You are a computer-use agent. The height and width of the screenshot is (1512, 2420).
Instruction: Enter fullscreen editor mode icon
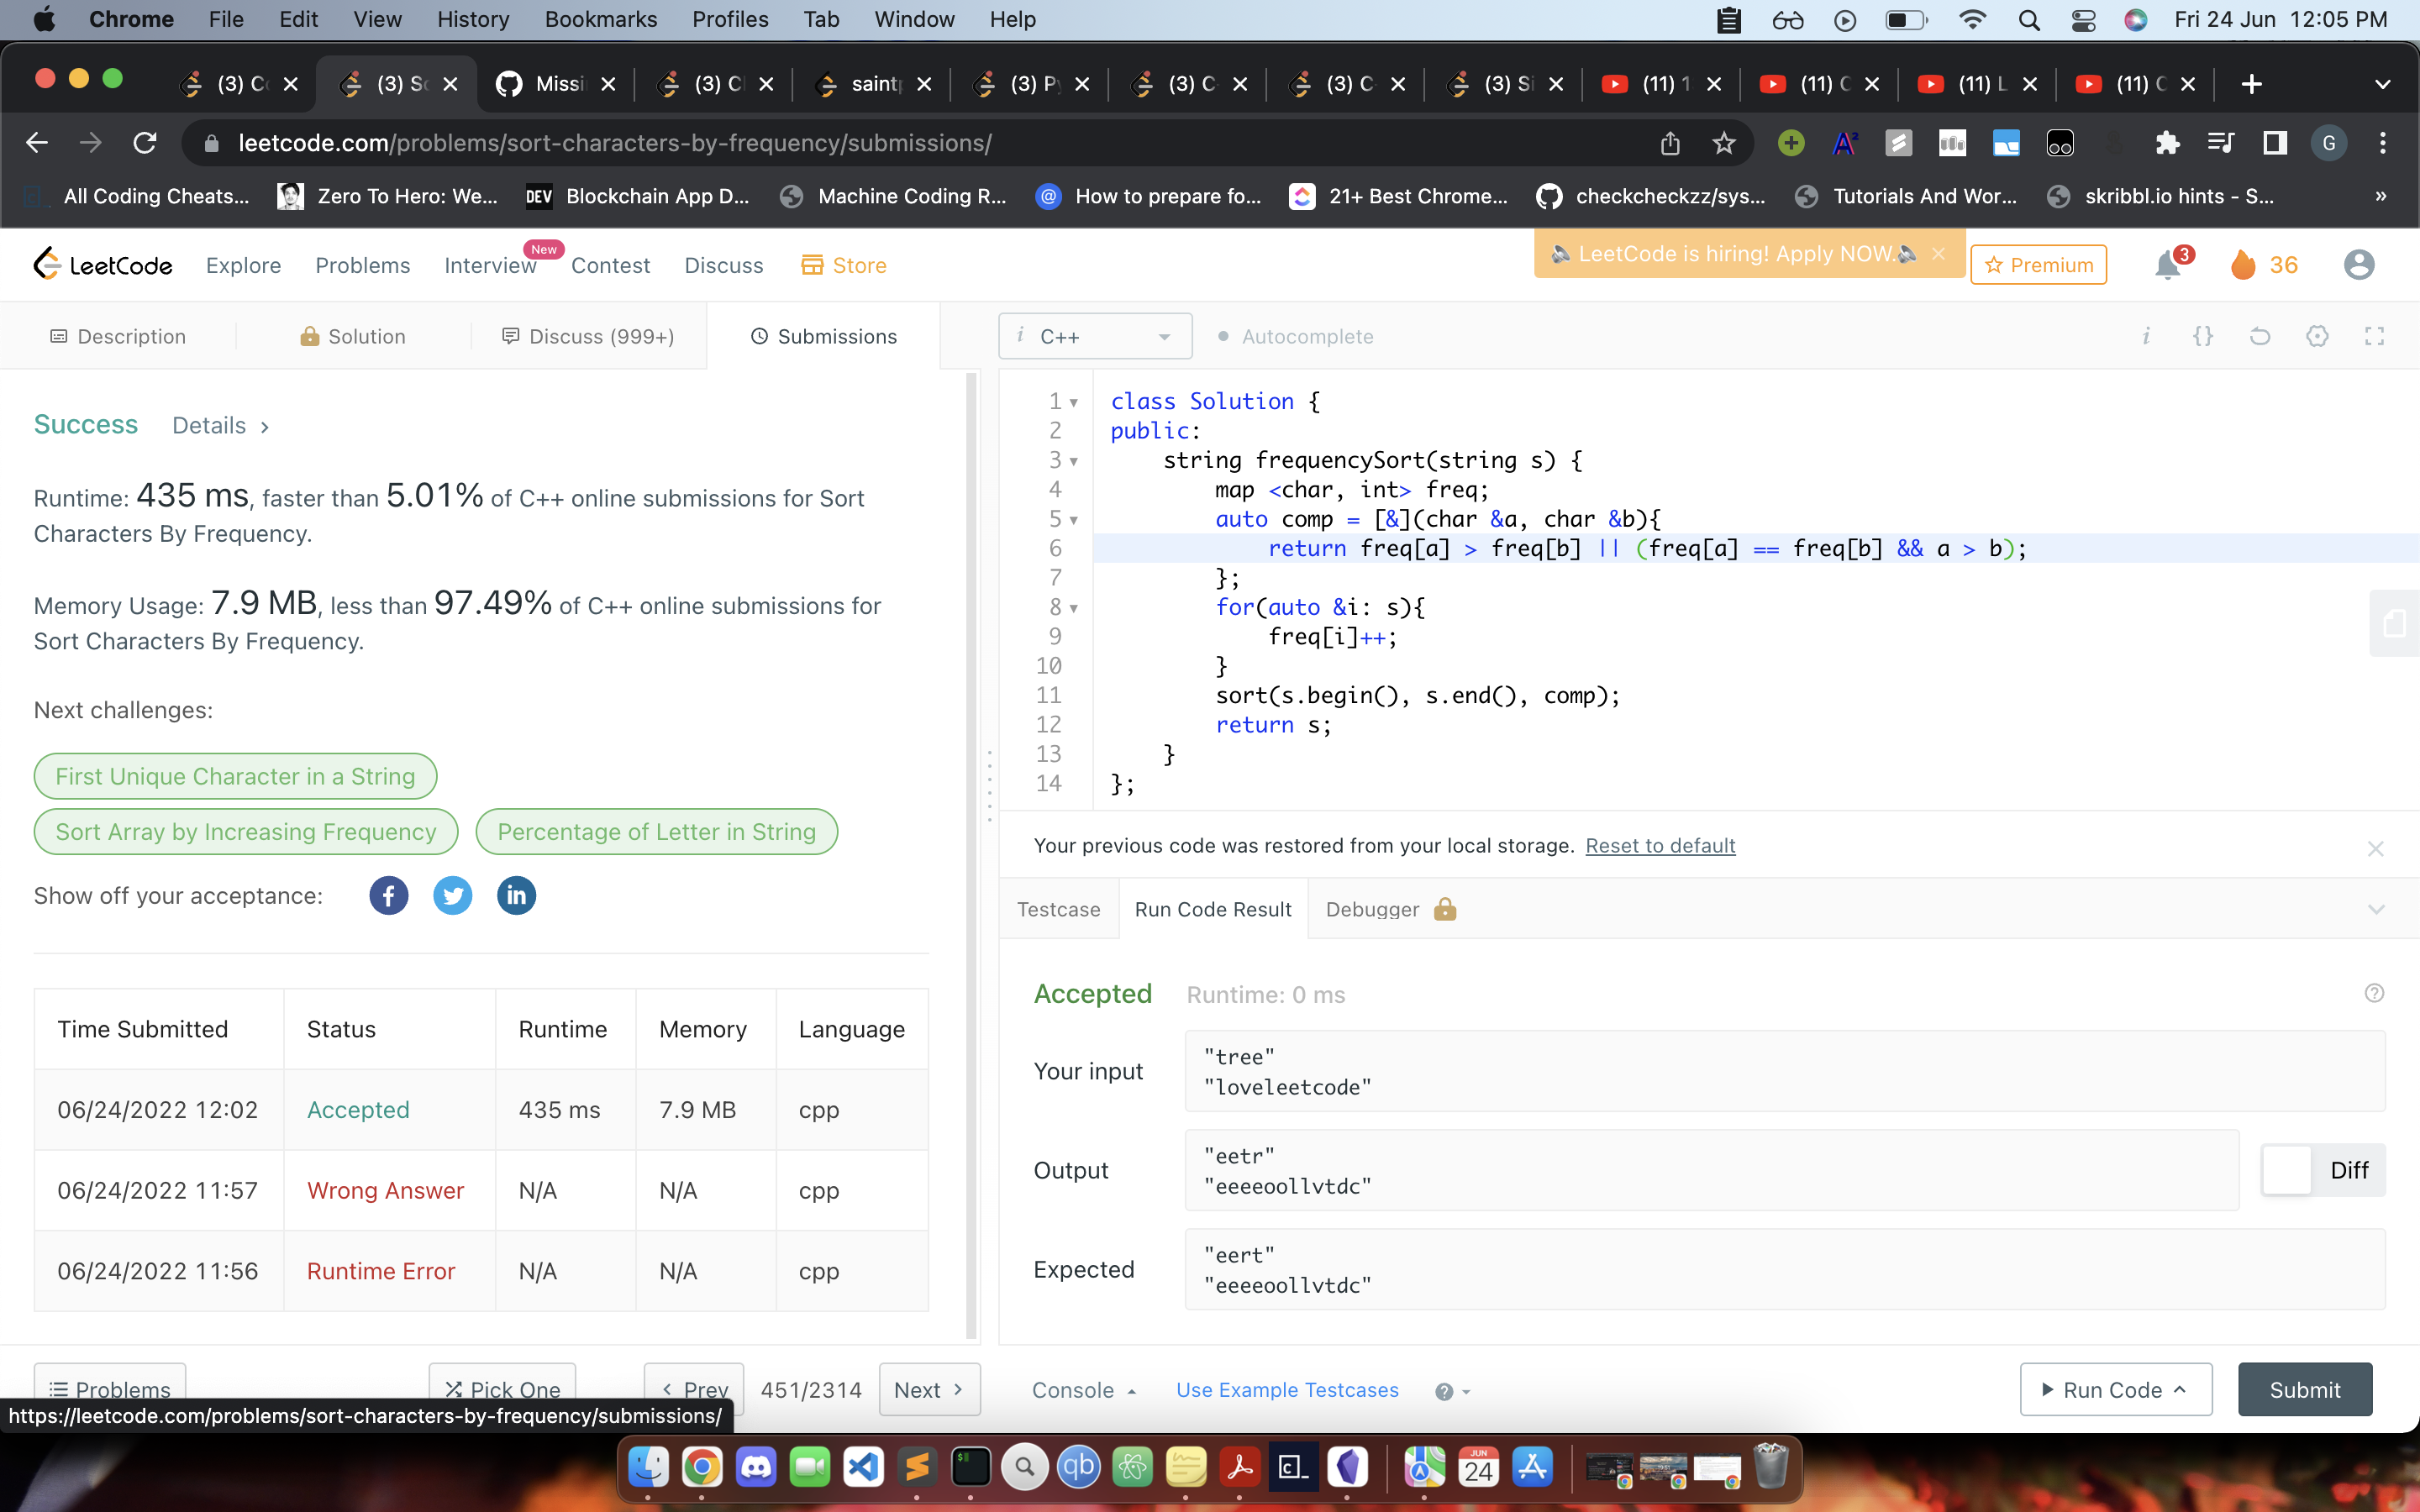tap(2374, 336)
